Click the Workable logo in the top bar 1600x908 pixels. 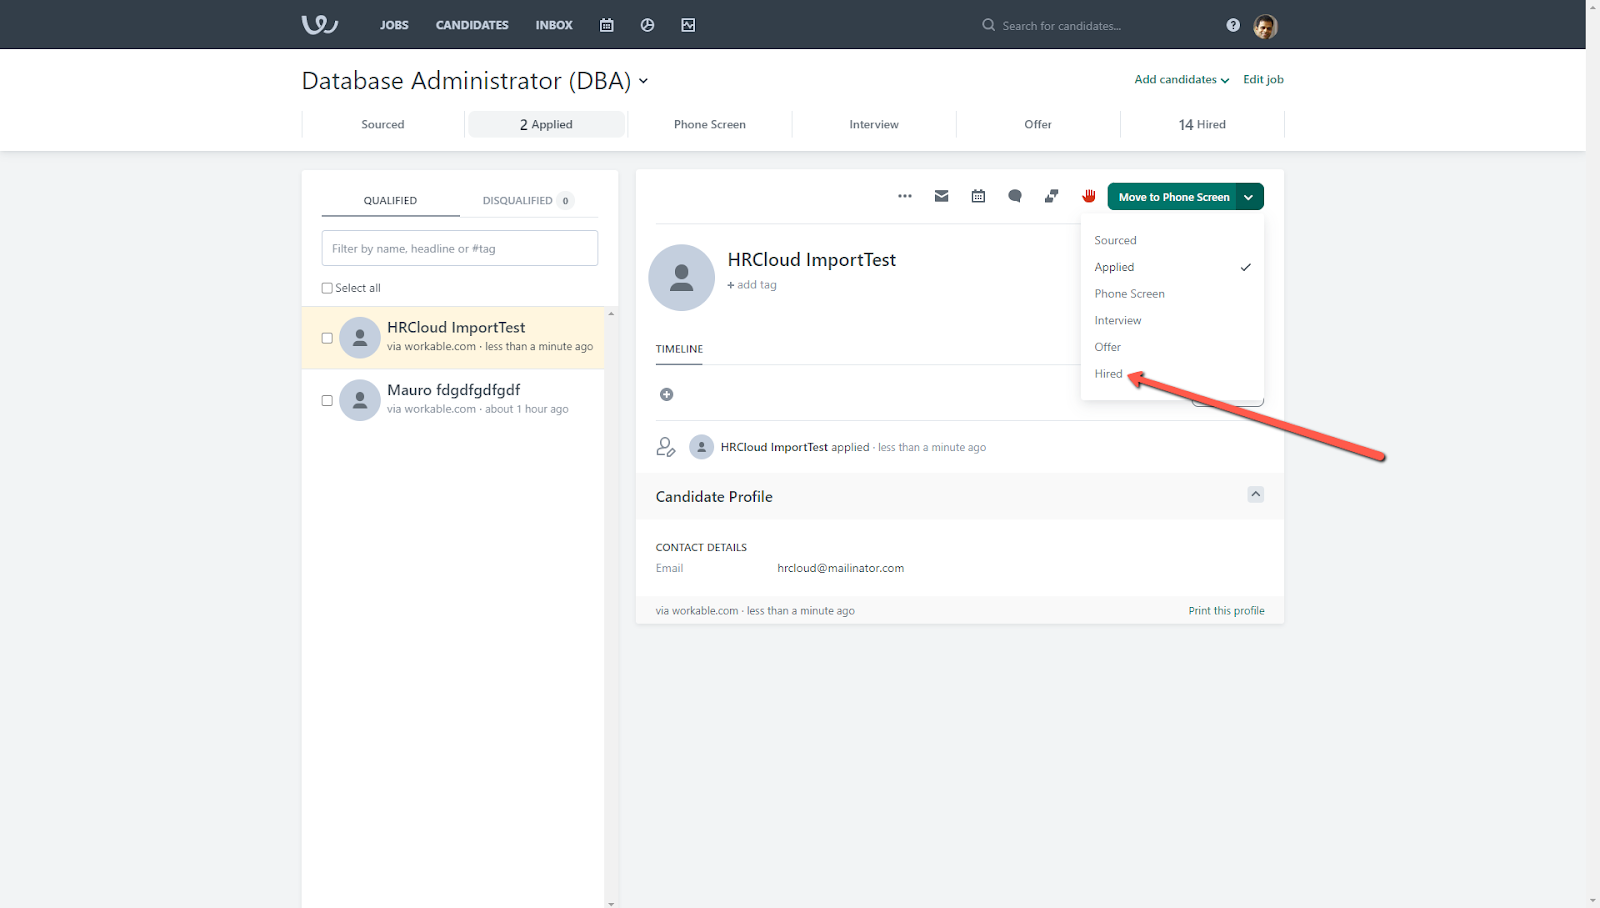click(320, 24)
